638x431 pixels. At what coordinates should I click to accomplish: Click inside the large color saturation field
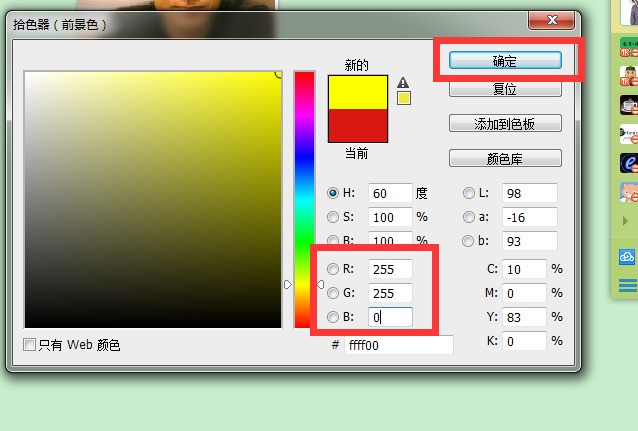[x=153, y=199]
